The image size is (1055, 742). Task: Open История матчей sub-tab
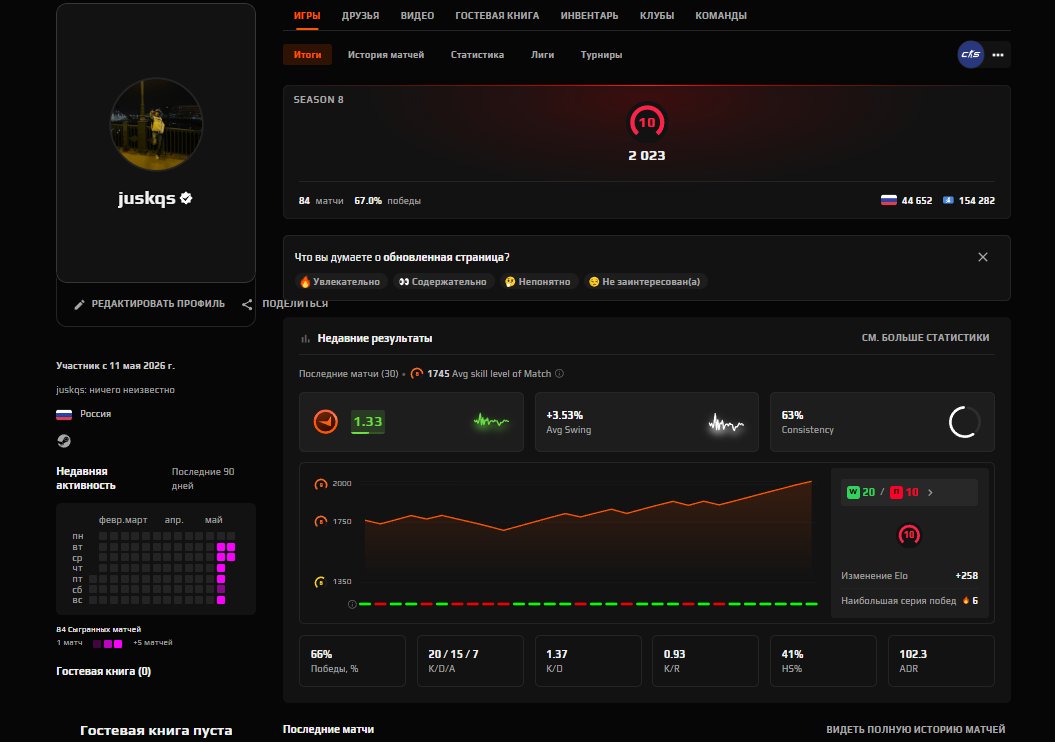[x=386, y=54]
